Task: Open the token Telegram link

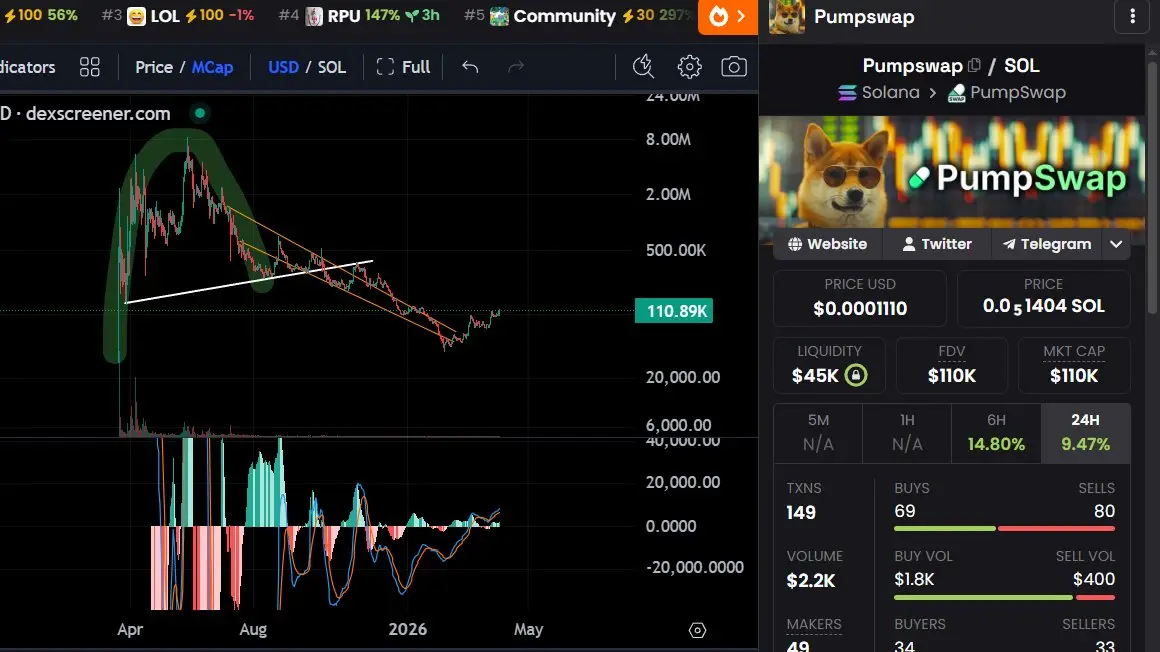Action: point(1047,244)
